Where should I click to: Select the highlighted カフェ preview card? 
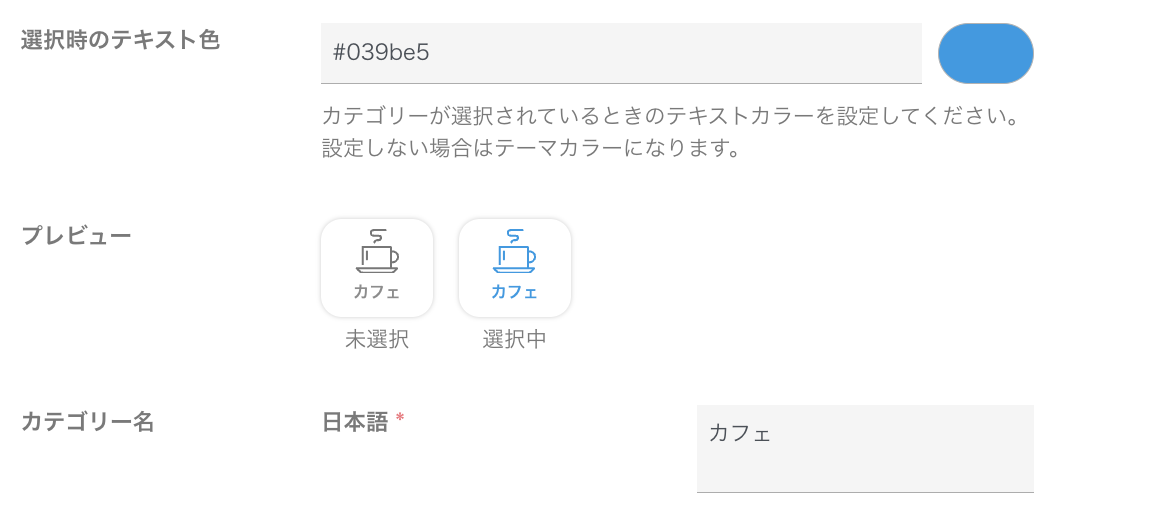click(x=514, y=268)
